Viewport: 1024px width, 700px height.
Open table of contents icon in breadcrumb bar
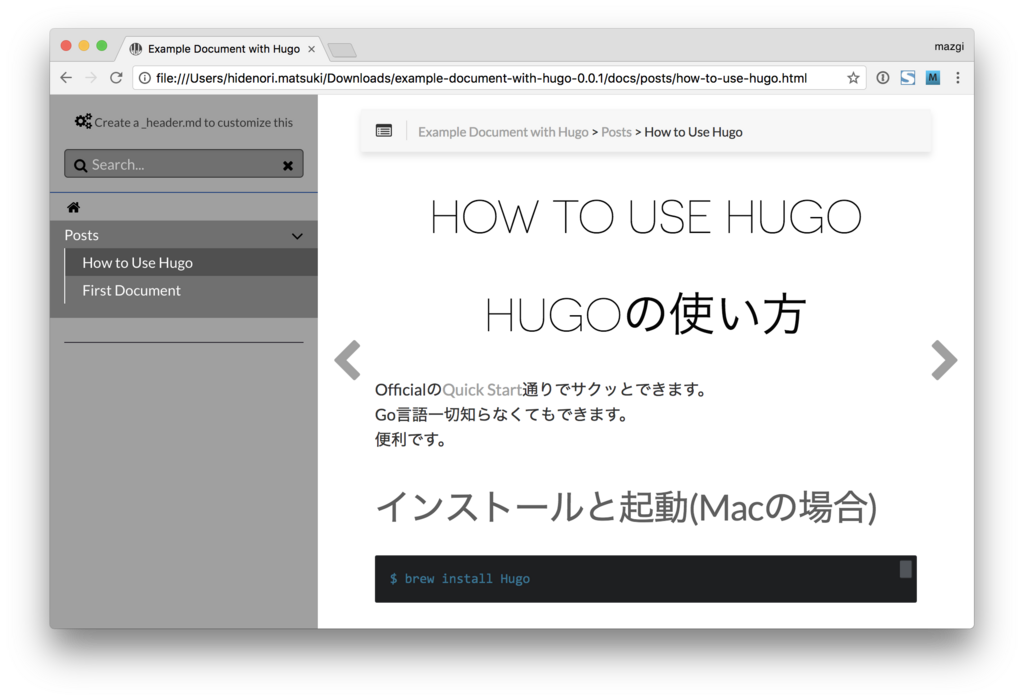point(384,131)
